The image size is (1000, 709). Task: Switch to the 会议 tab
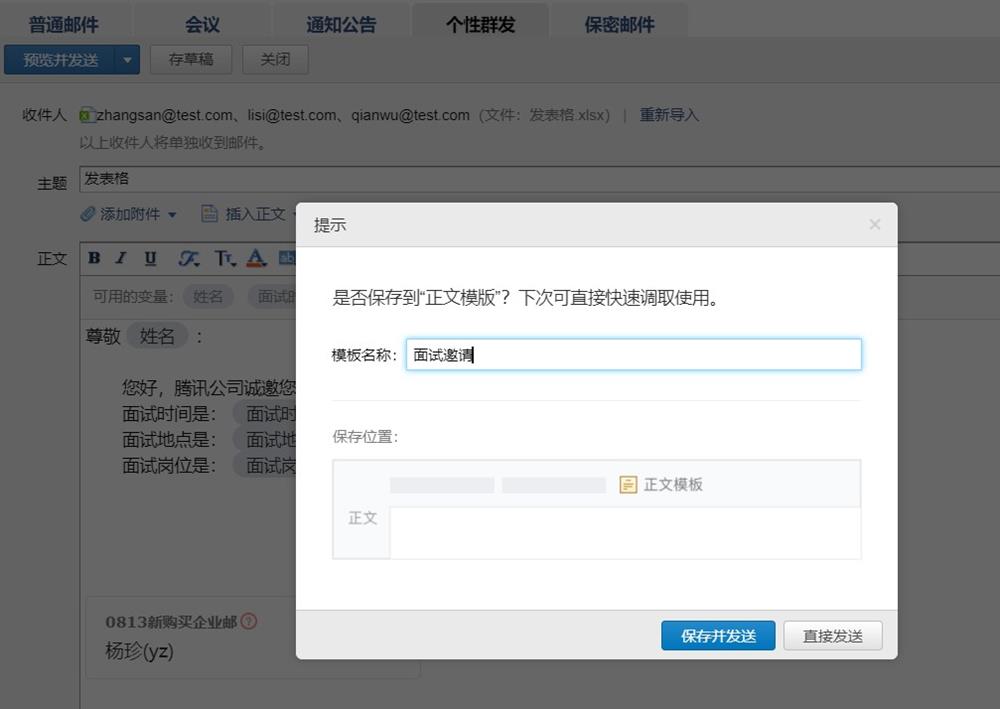pyautogui.click(x=202, y=25)
